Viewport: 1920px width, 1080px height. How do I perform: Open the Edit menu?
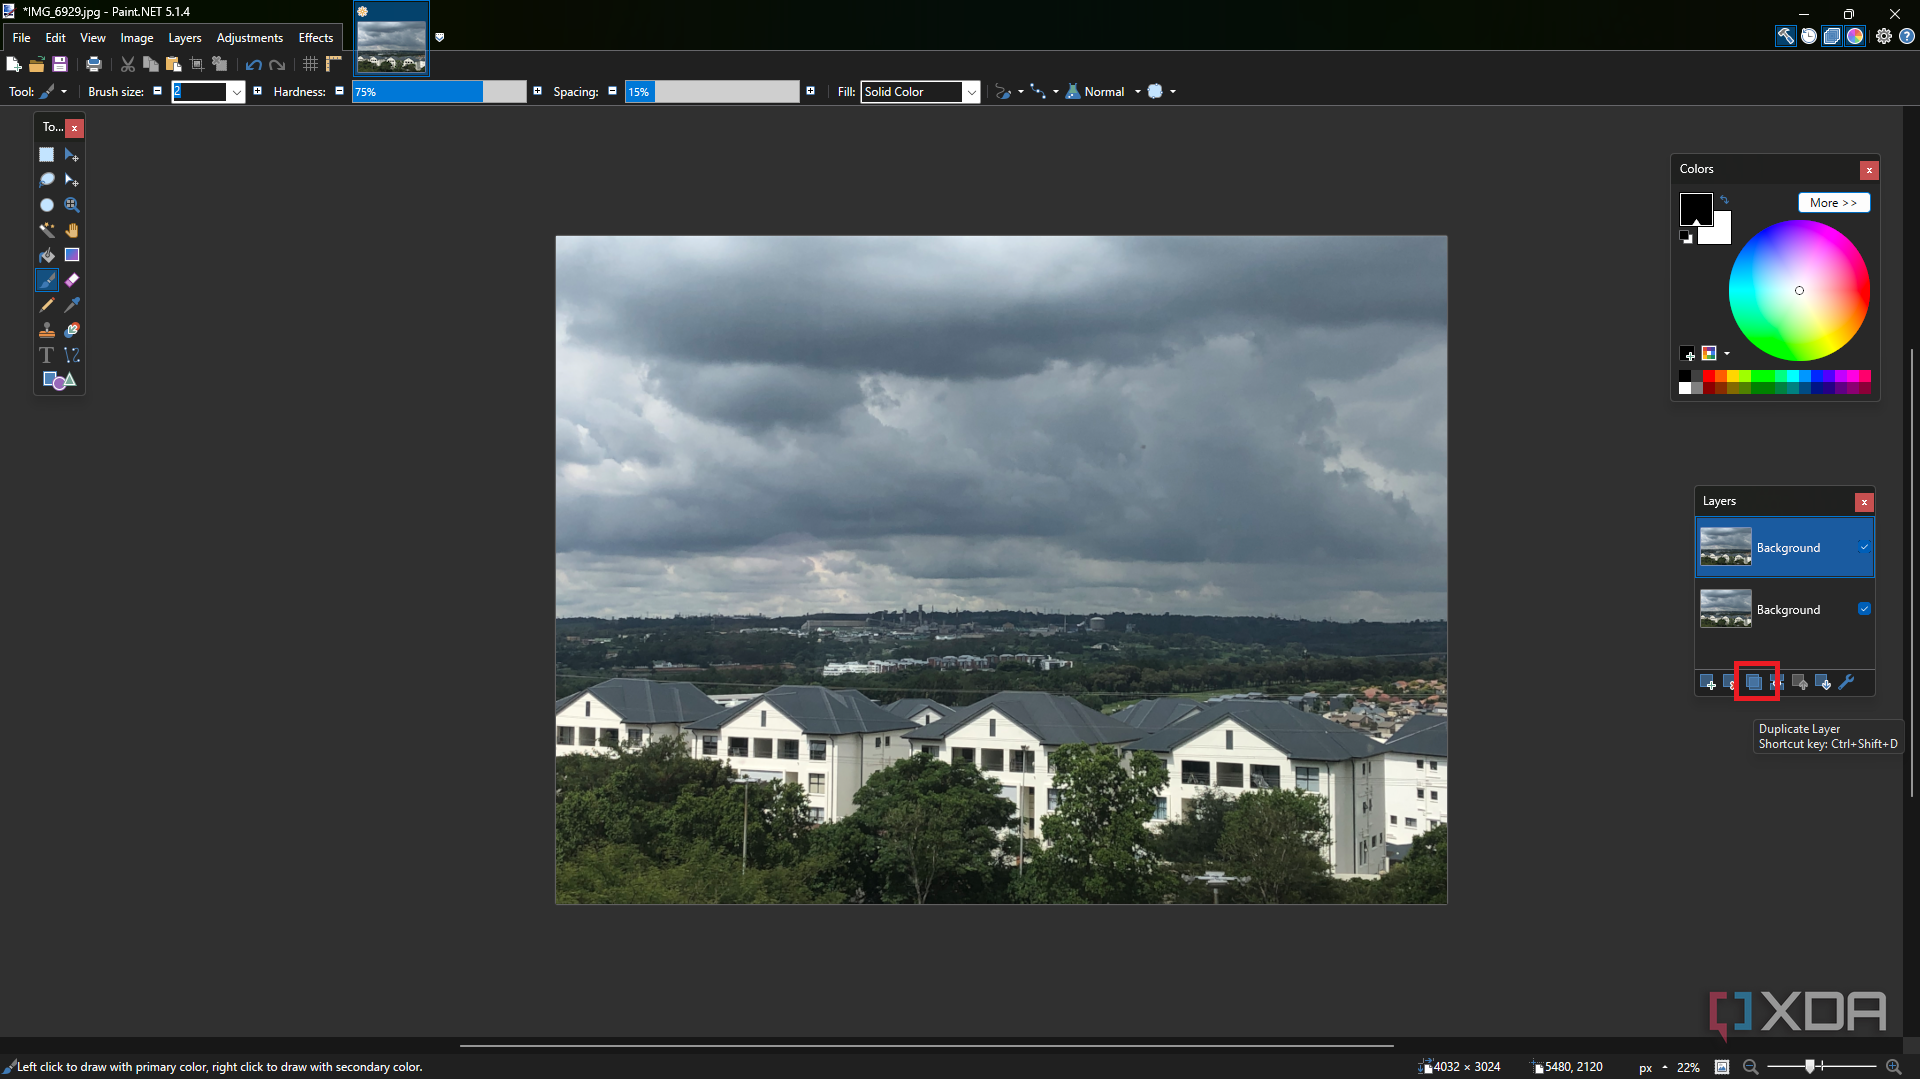[56, 38]
